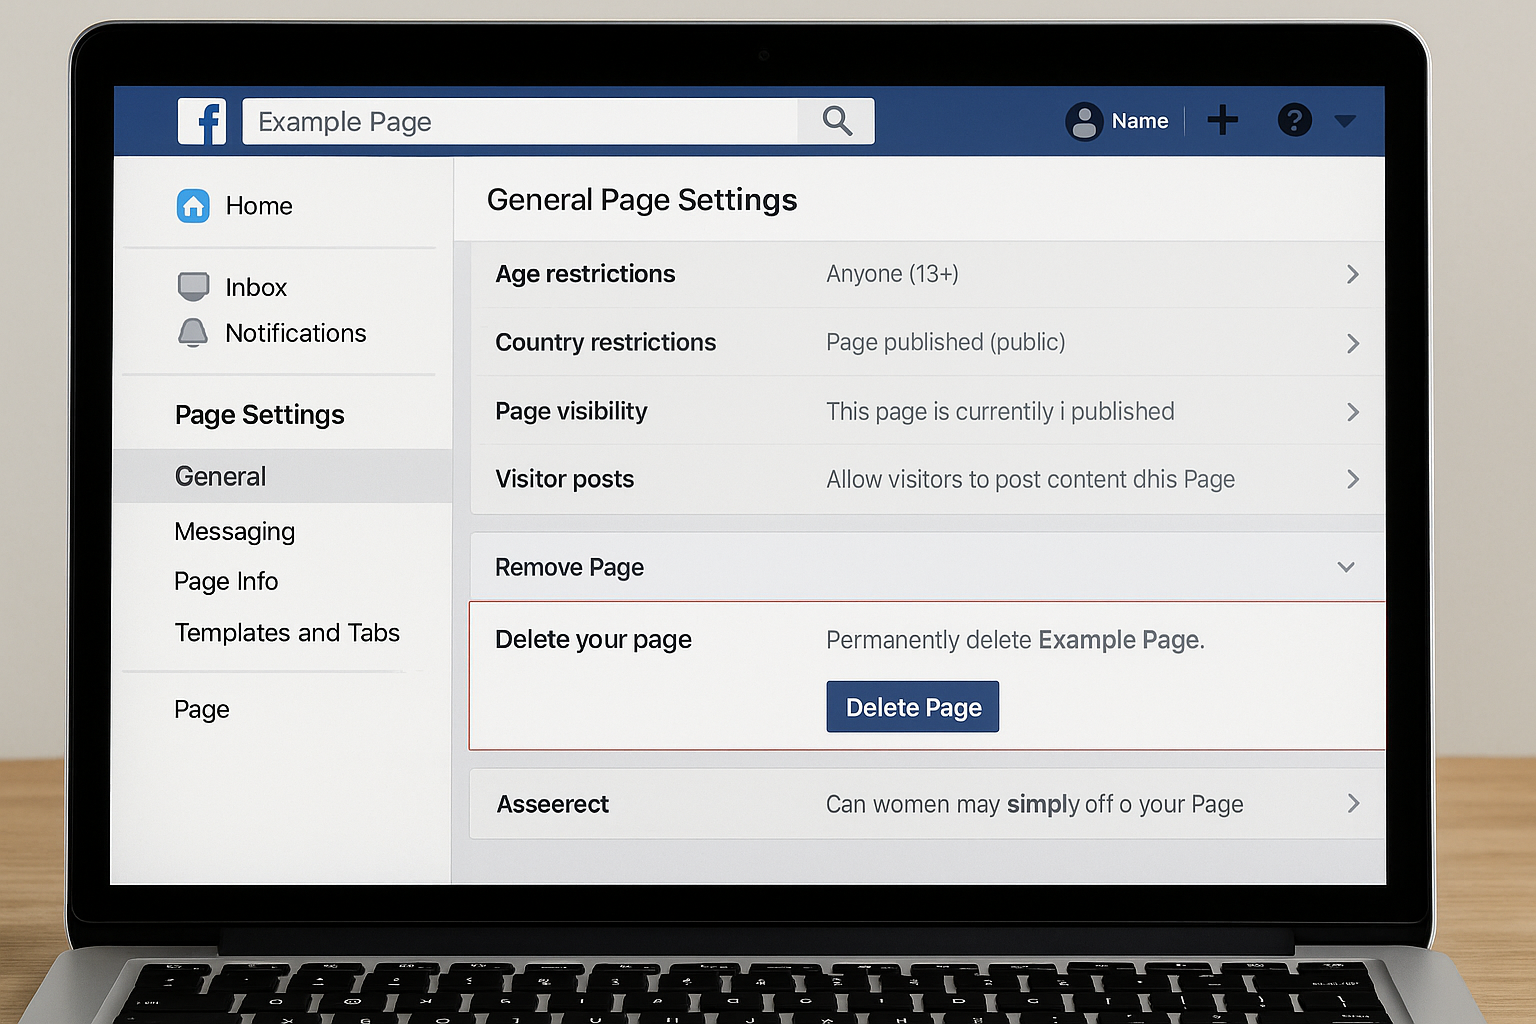Expand the Asseerect row chevron

[x=1353, y=803]
